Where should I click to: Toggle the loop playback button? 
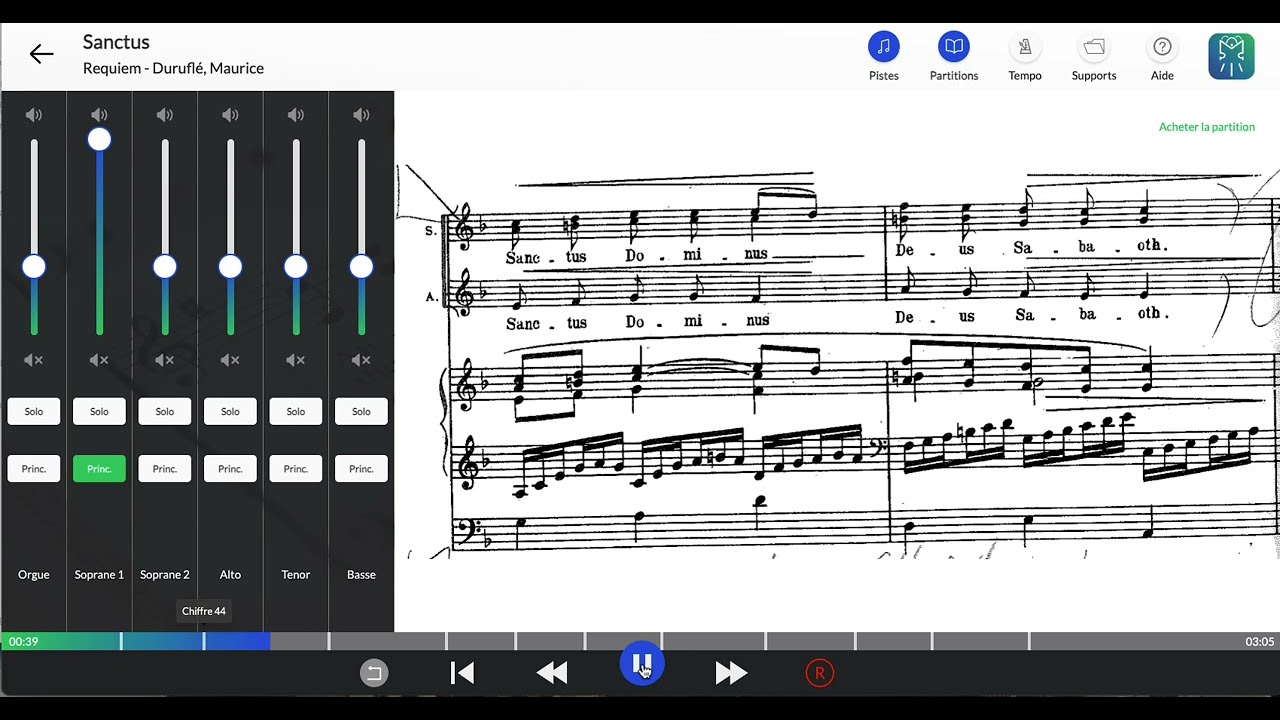pyautogui.click(x=374, y=673)
